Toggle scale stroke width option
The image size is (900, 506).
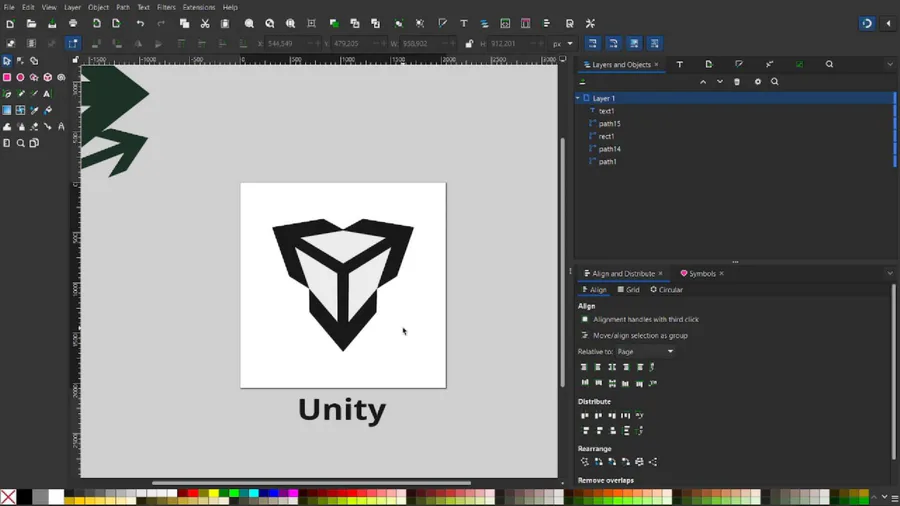pos(593,44)
